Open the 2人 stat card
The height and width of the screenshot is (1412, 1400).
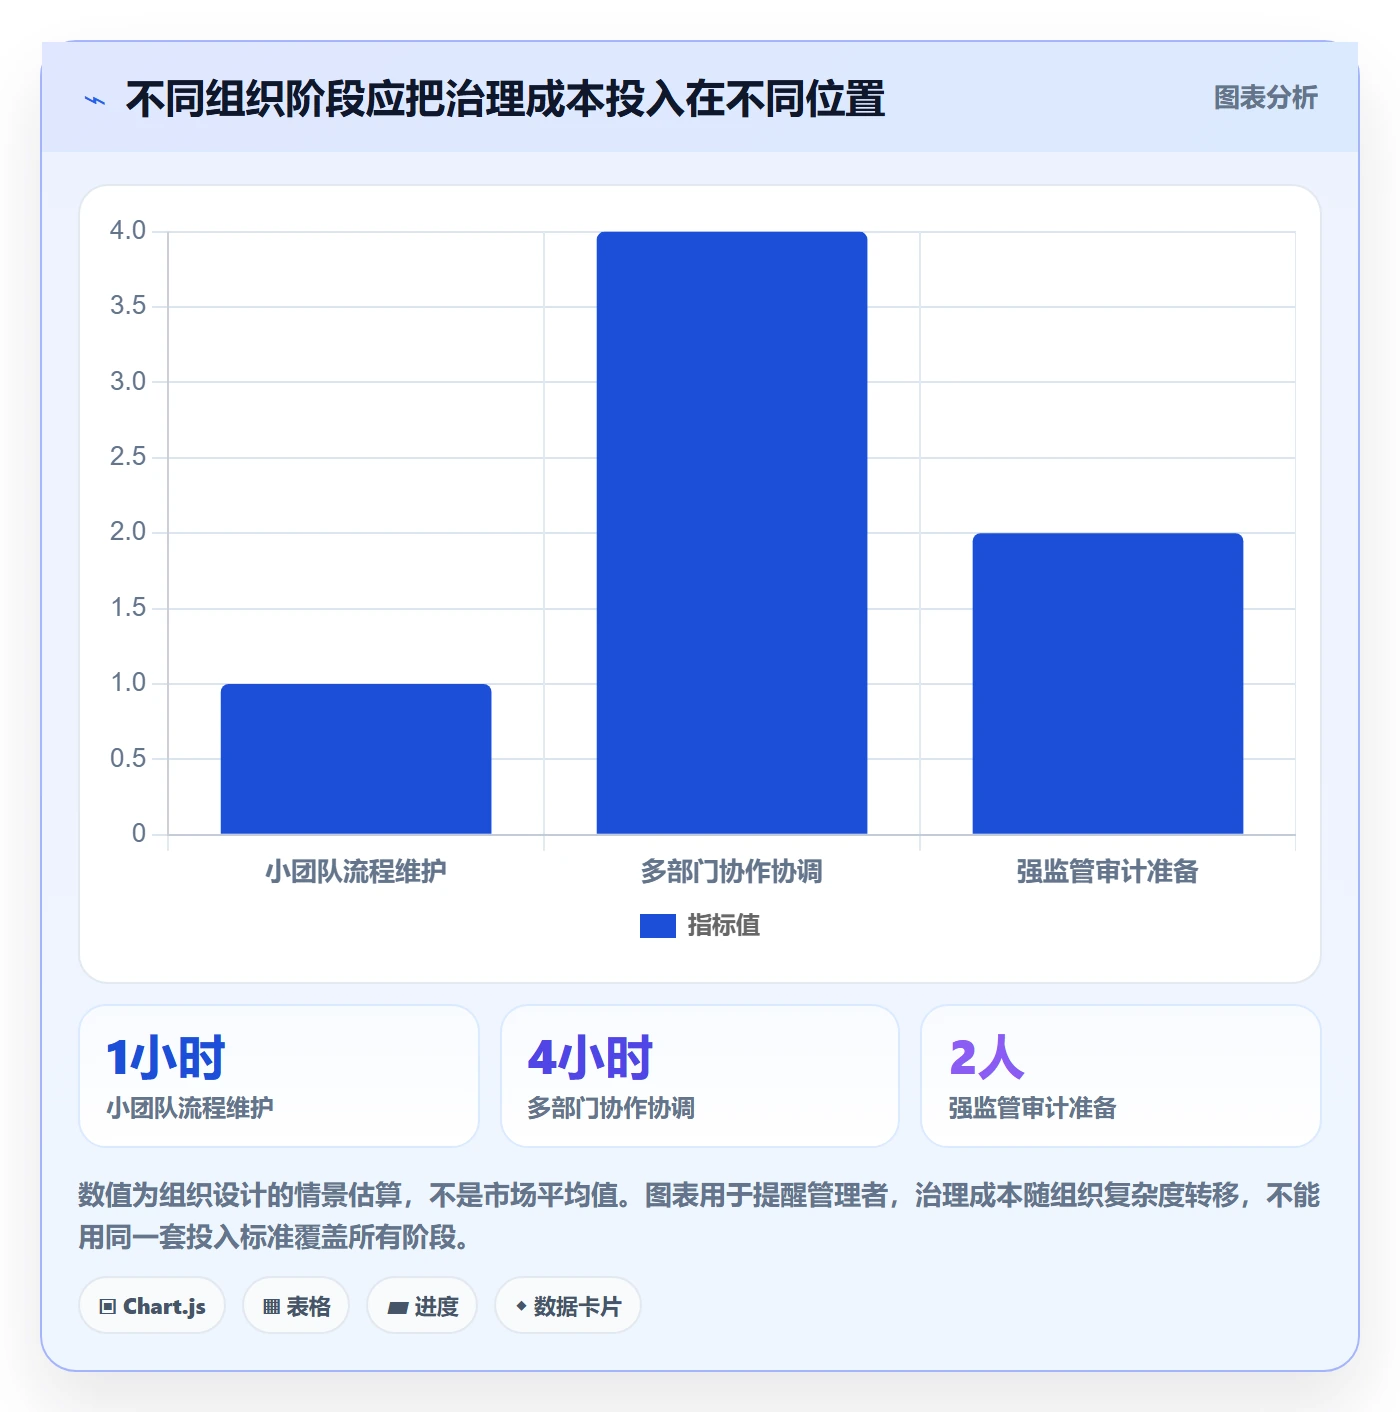pos(1121,1076)
